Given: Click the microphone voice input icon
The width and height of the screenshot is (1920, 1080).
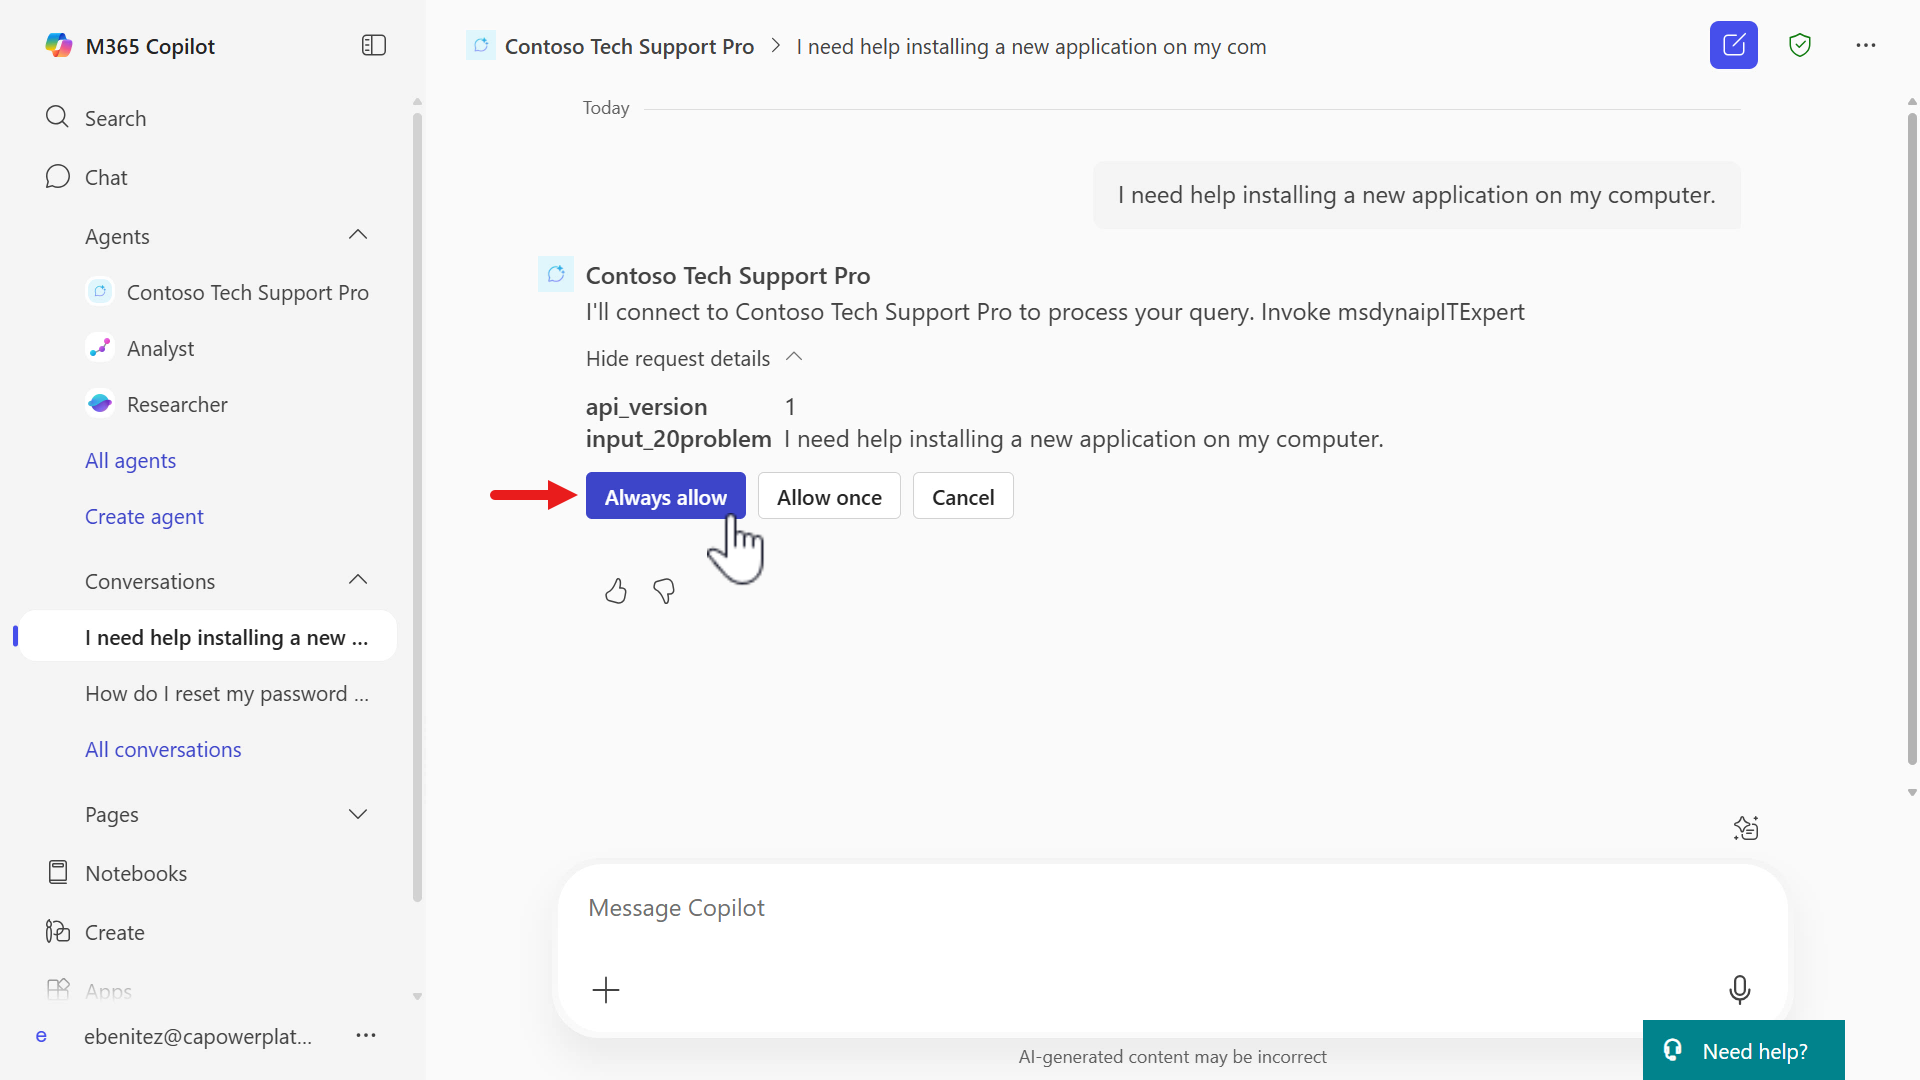Looking at the screenshot, I should tap(1739, 989).
